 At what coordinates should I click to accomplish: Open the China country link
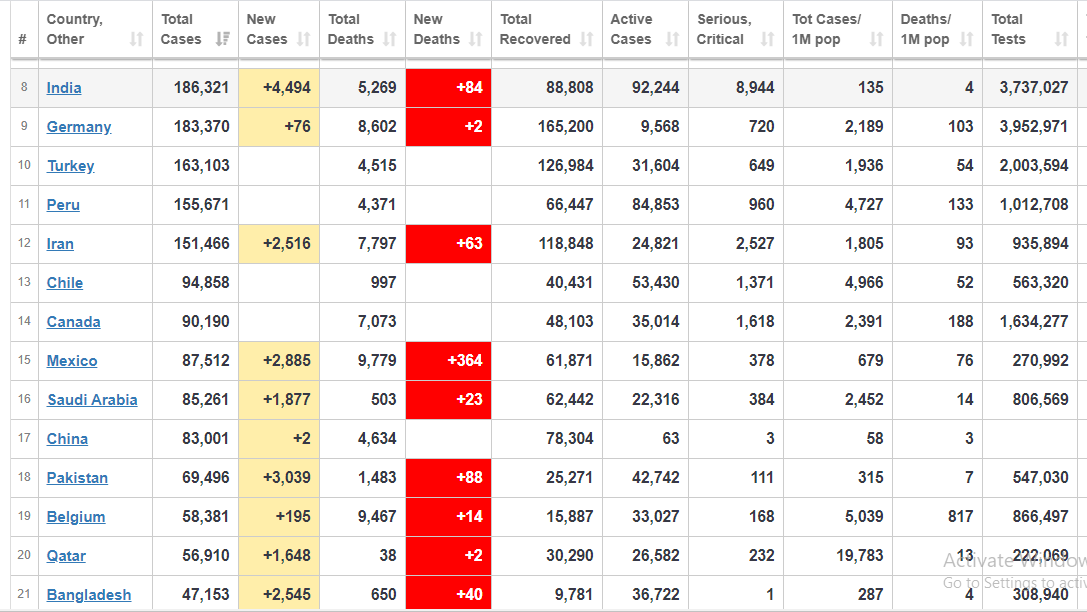67,439
